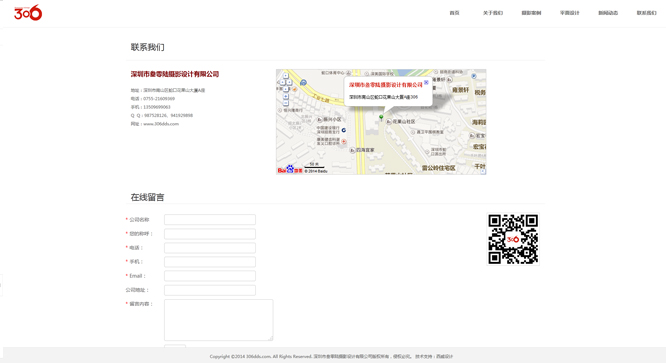Click the 306 logo in the header
Viewport: 666px width, 363px height.
pyautogui.click(x=28, y=13)
